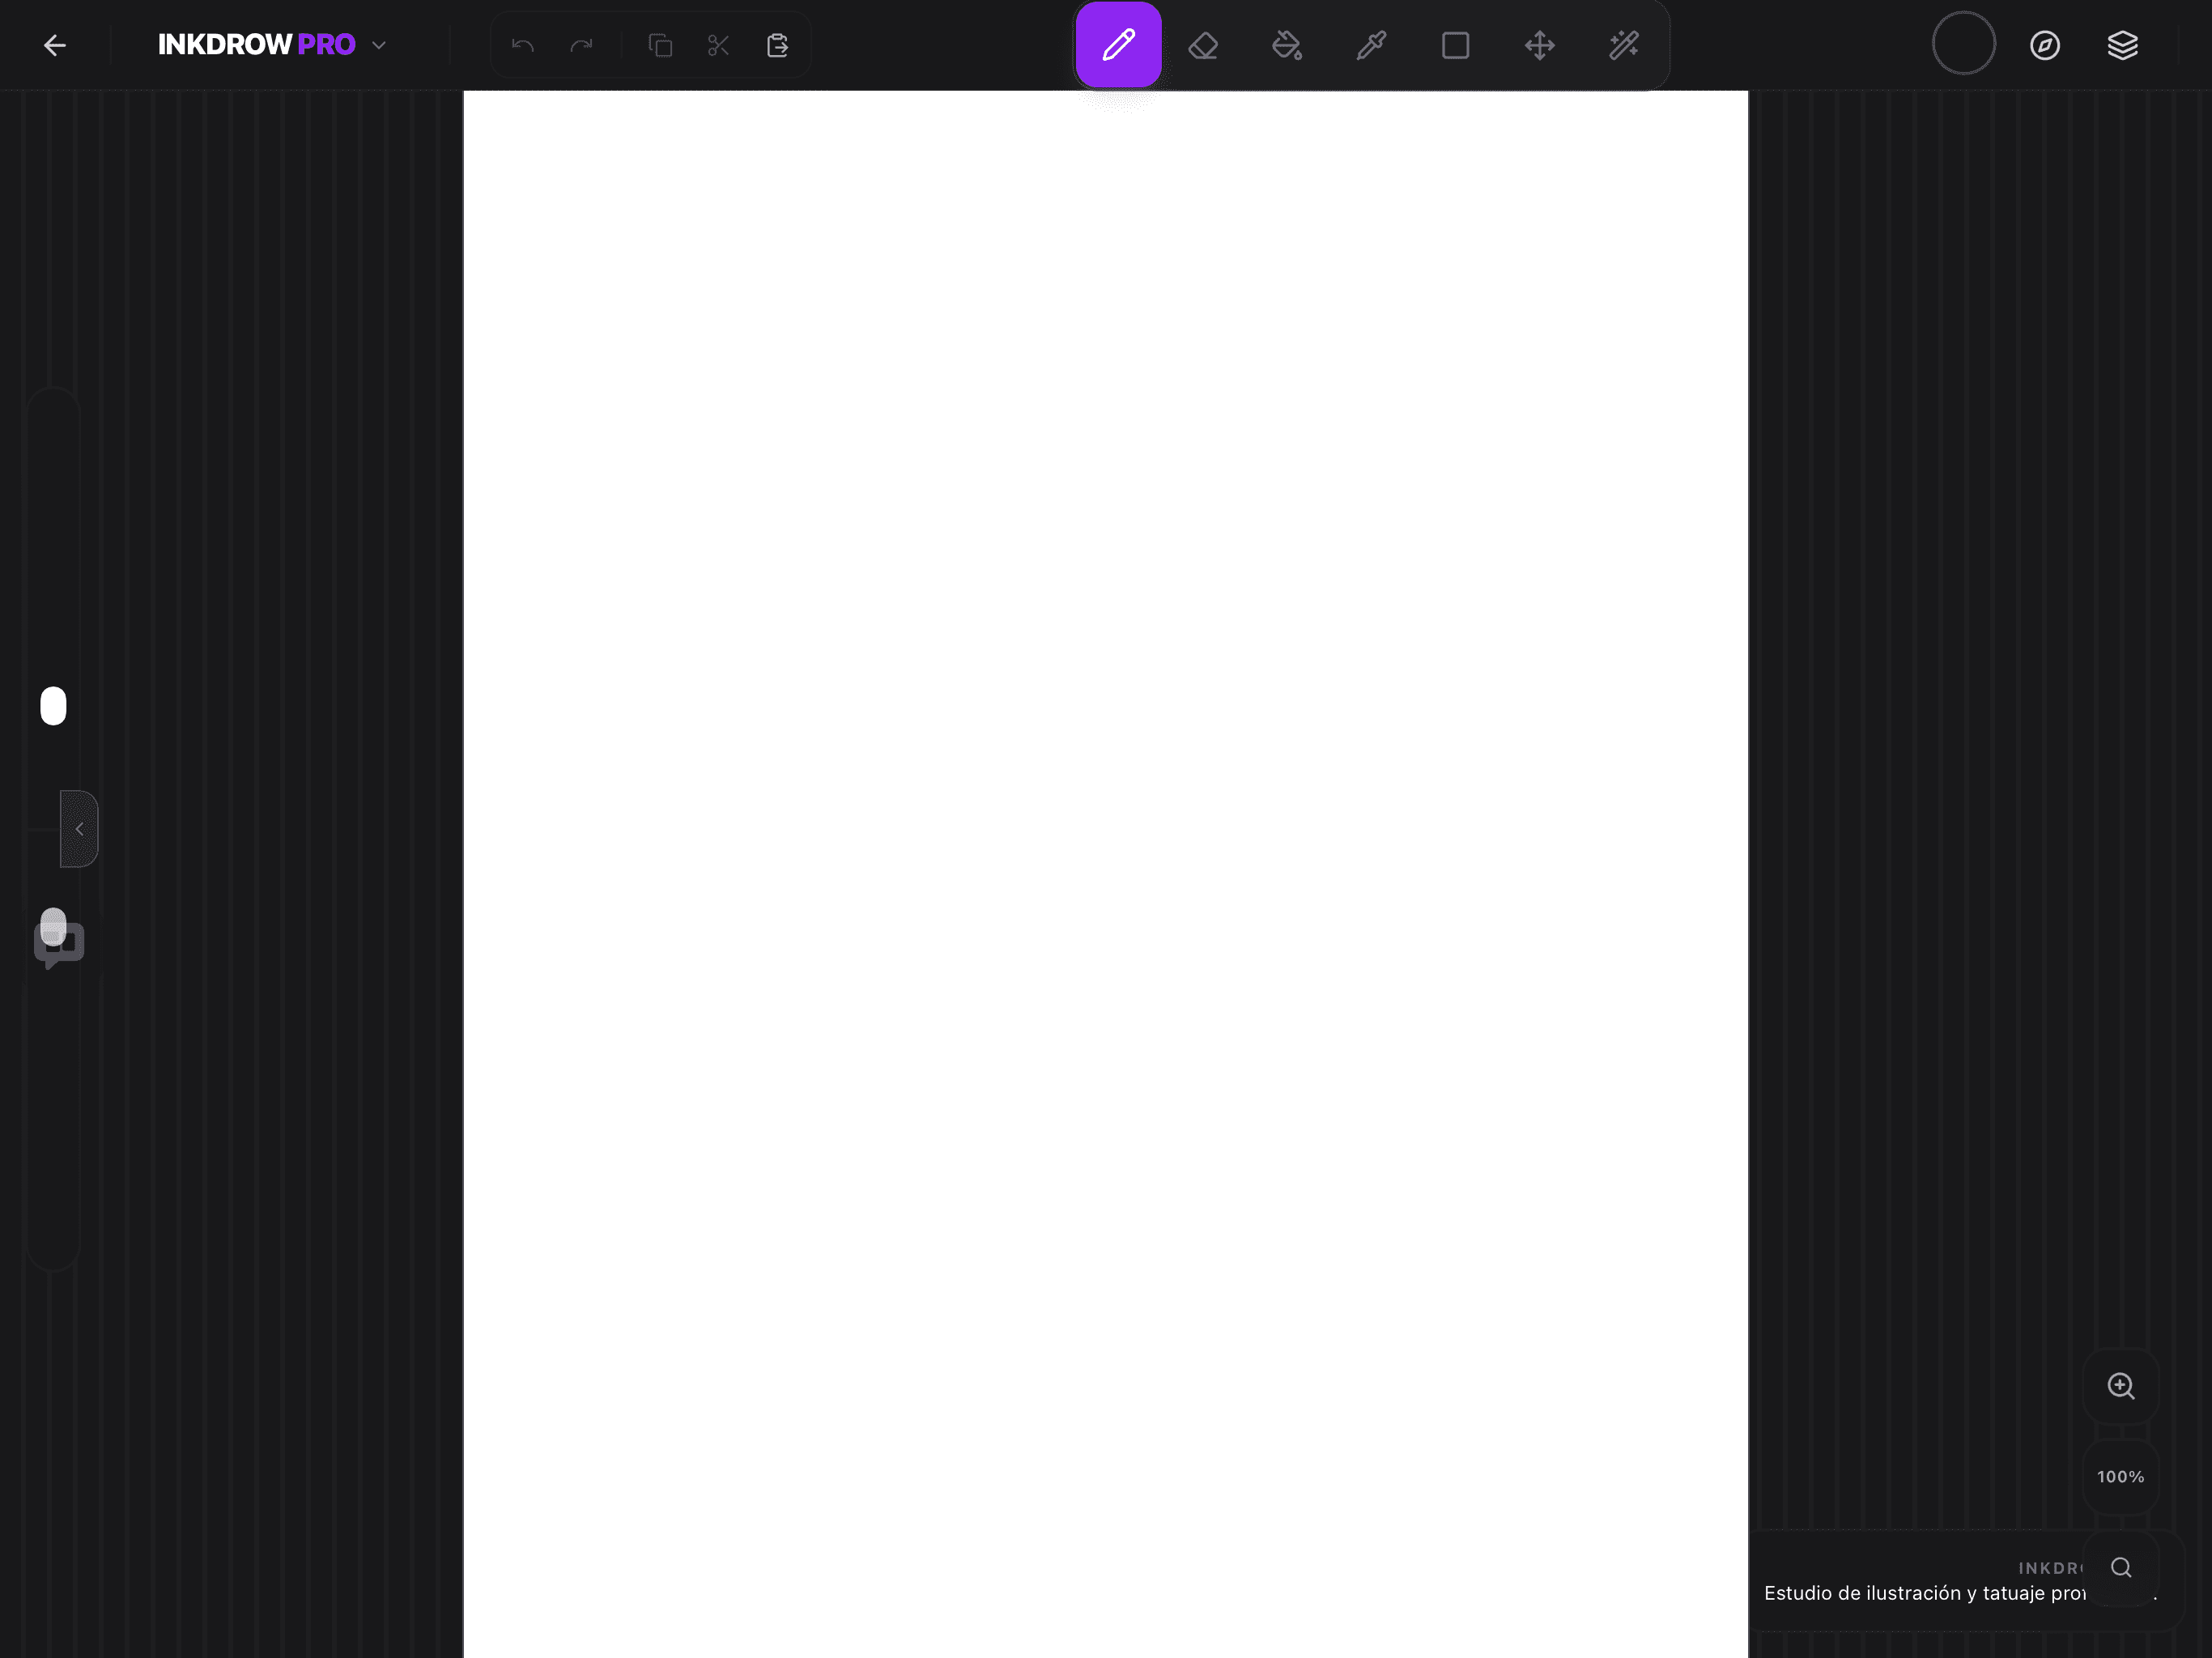Open the INKDROW PRO dropdown menu
This screenshot has height=1658, width=2212.
379,45
